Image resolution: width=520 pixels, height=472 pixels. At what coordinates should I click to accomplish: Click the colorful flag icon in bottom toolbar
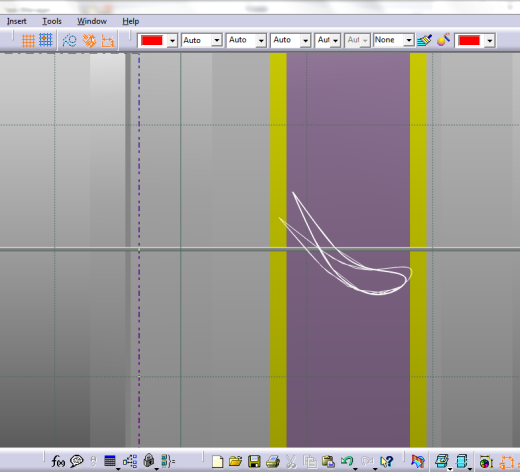418,461
